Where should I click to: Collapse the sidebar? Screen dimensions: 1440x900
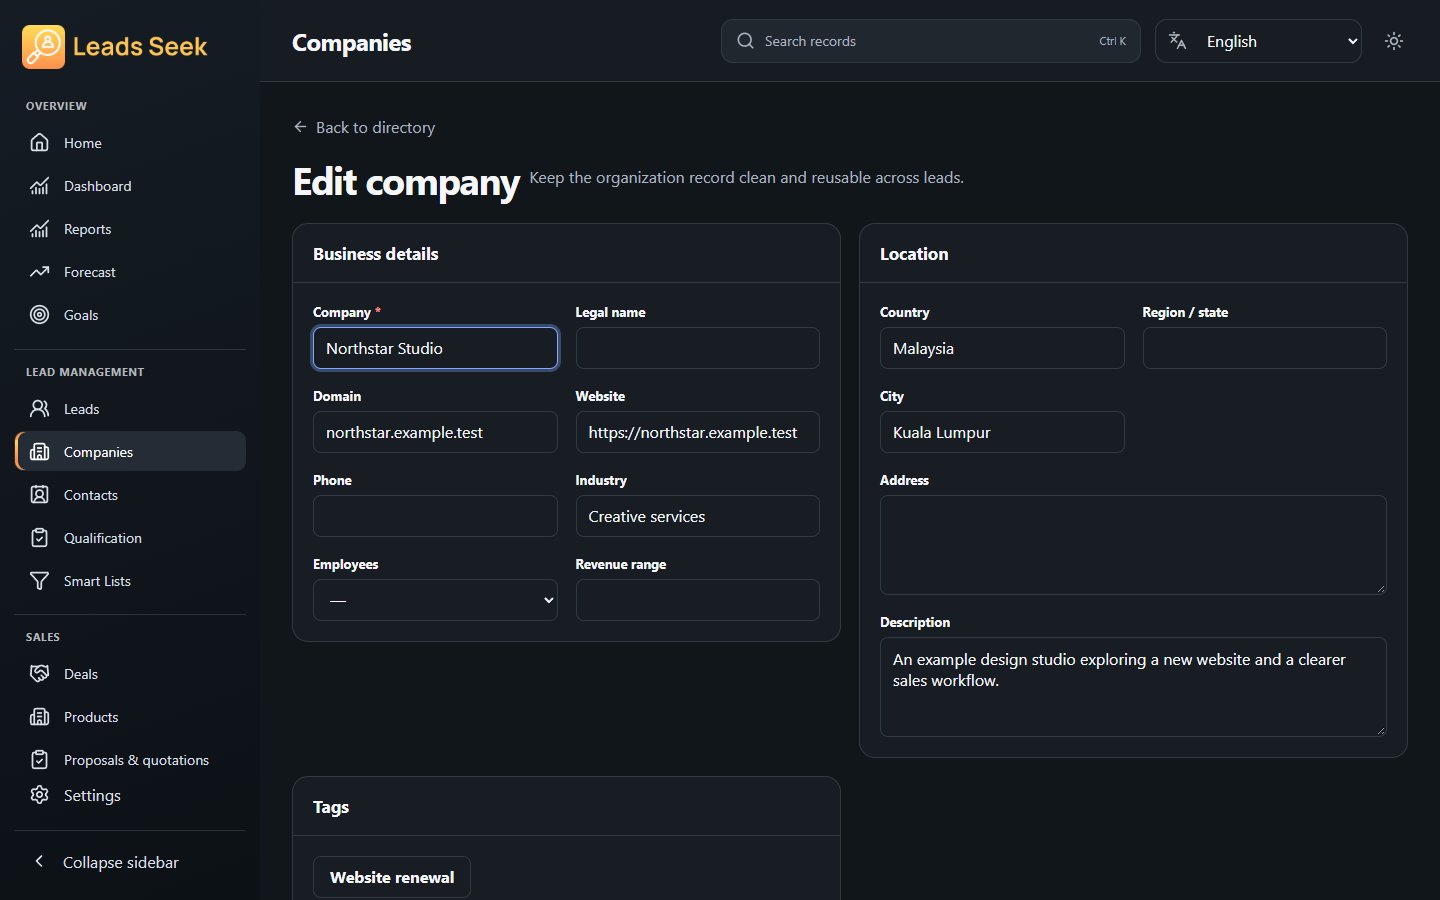(130, 862)
